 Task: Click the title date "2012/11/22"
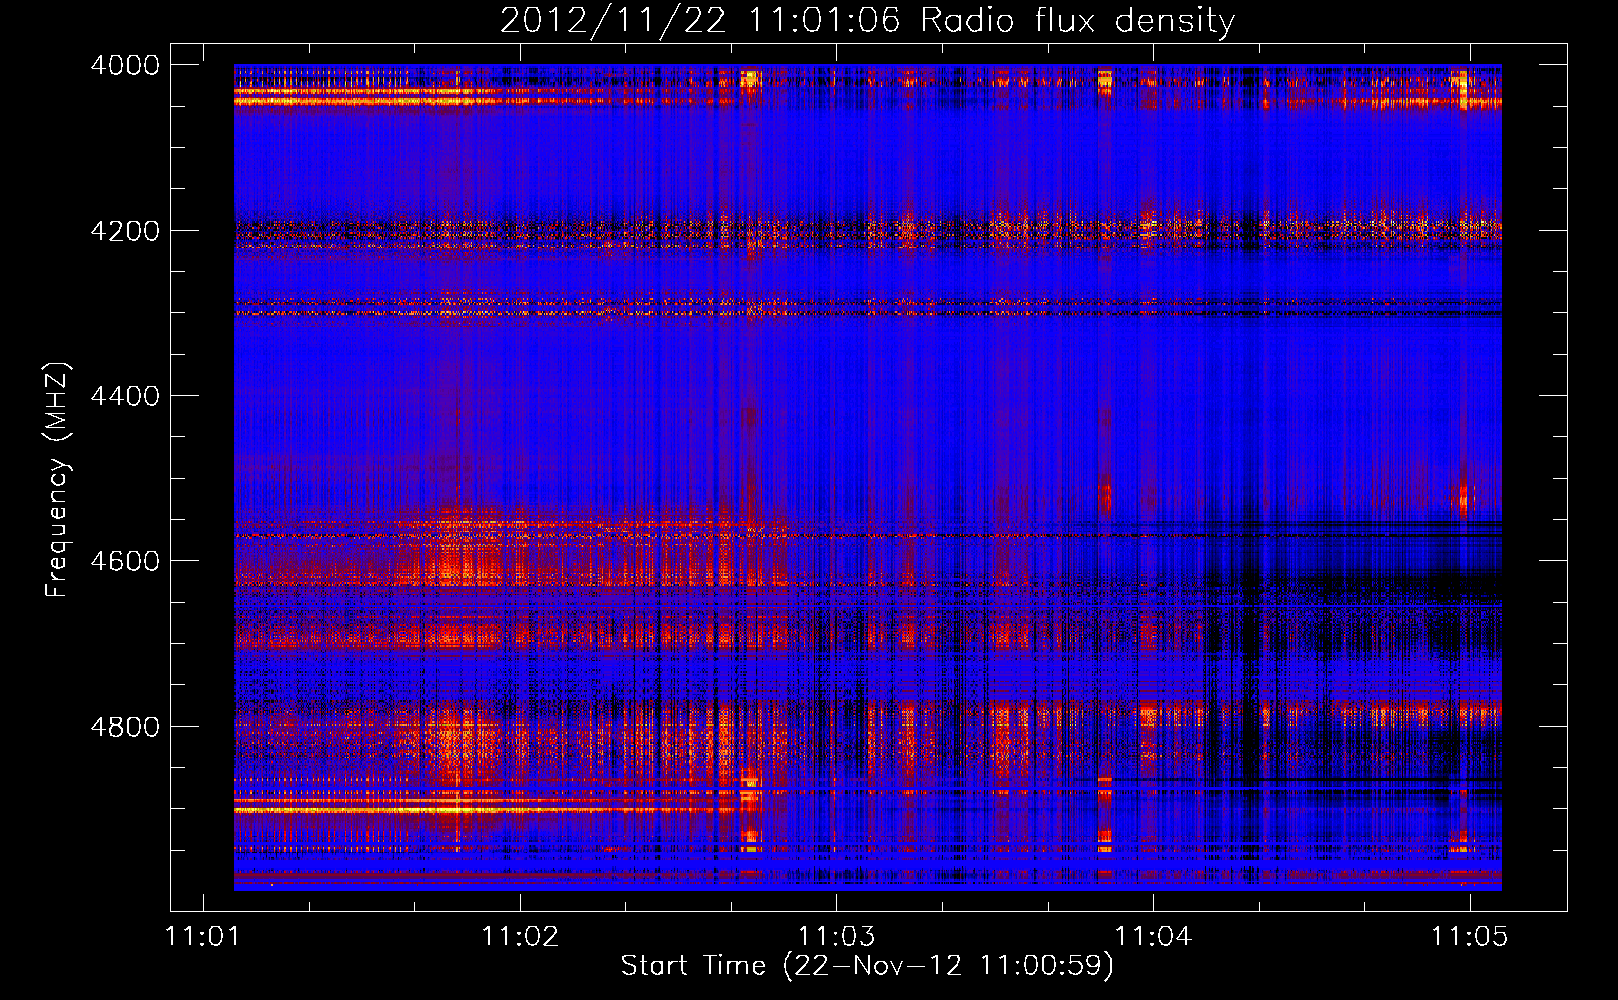613,21
